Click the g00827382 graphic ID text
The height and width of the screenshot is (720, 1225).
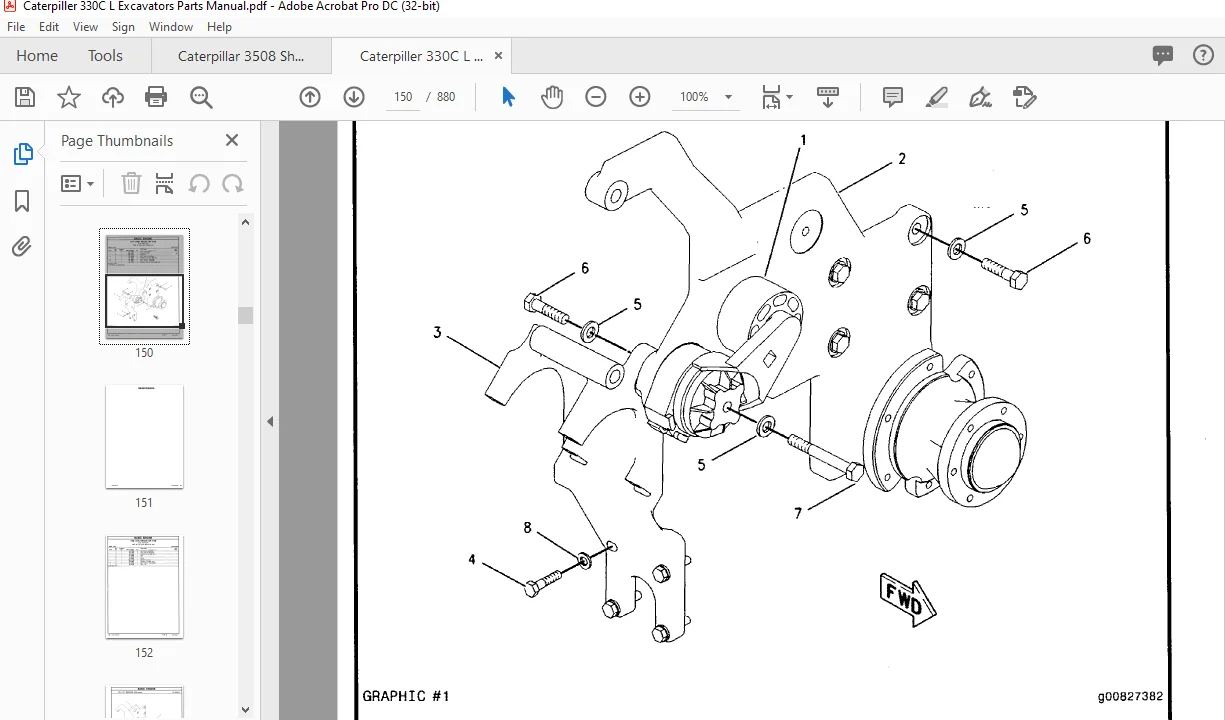pyautogui.click(x=1129, y=697)
